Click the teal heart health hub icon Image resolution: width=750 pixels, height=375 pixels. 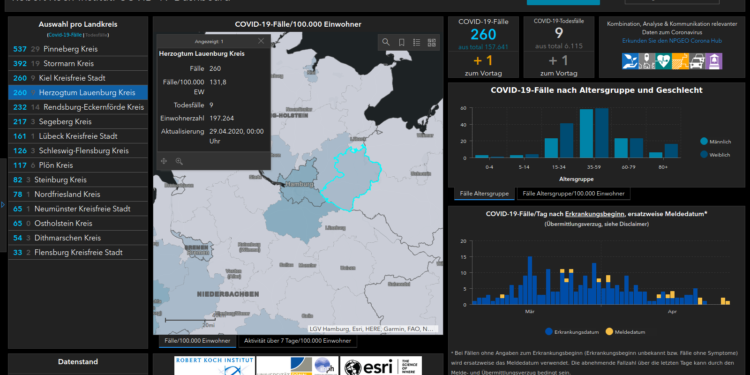tap(663, 61)
